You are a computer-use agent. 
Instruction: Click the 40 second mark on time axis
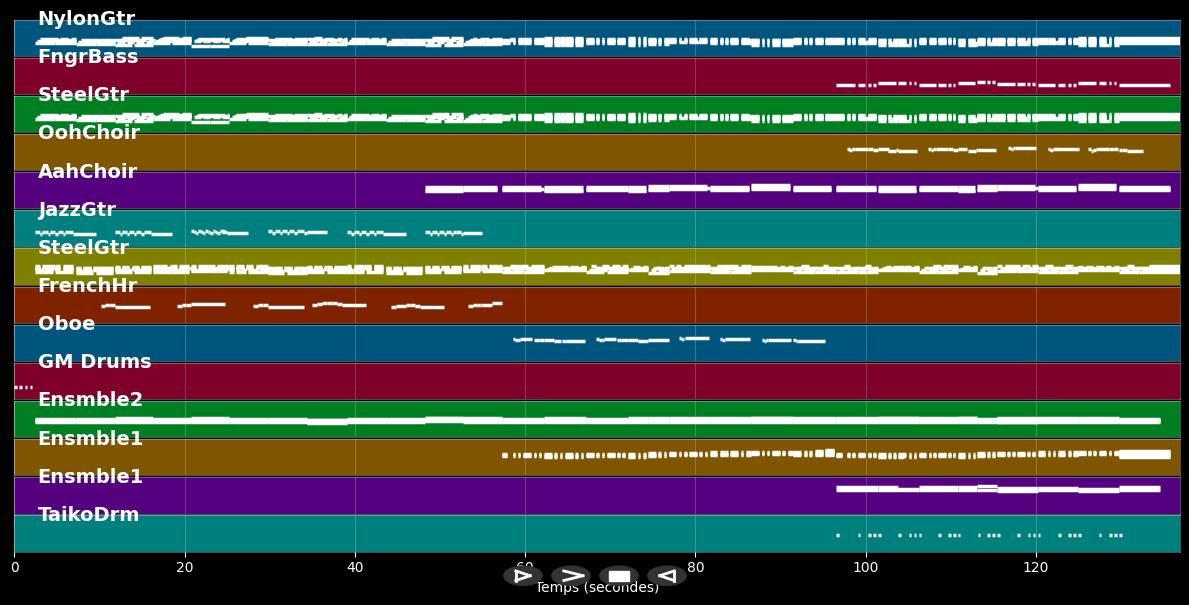click(355, 568)
